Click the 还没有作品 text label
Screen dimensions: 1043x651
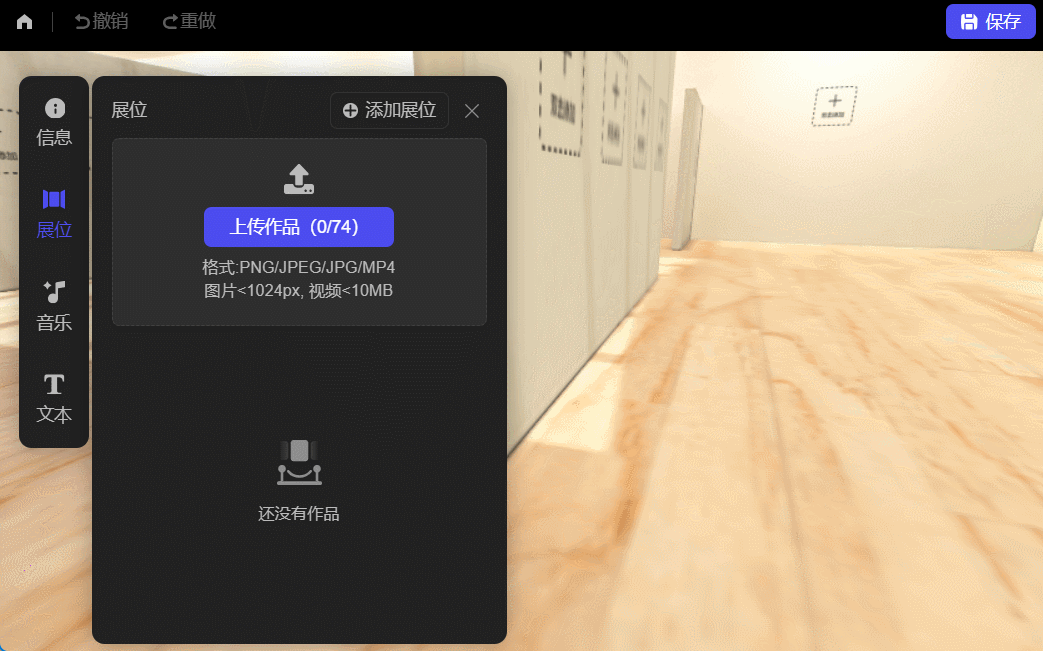(x=297, y=513)
